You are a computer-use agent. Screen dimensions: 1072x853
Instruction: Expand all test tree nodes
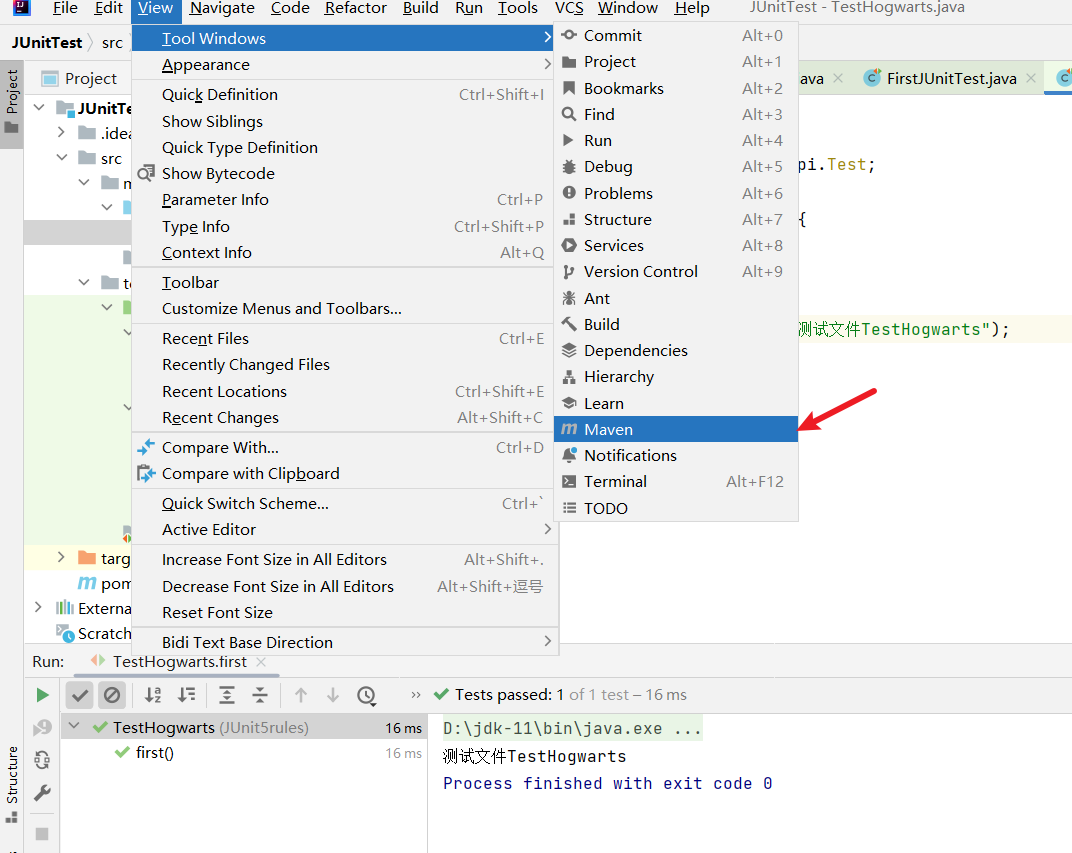(227, 695)
